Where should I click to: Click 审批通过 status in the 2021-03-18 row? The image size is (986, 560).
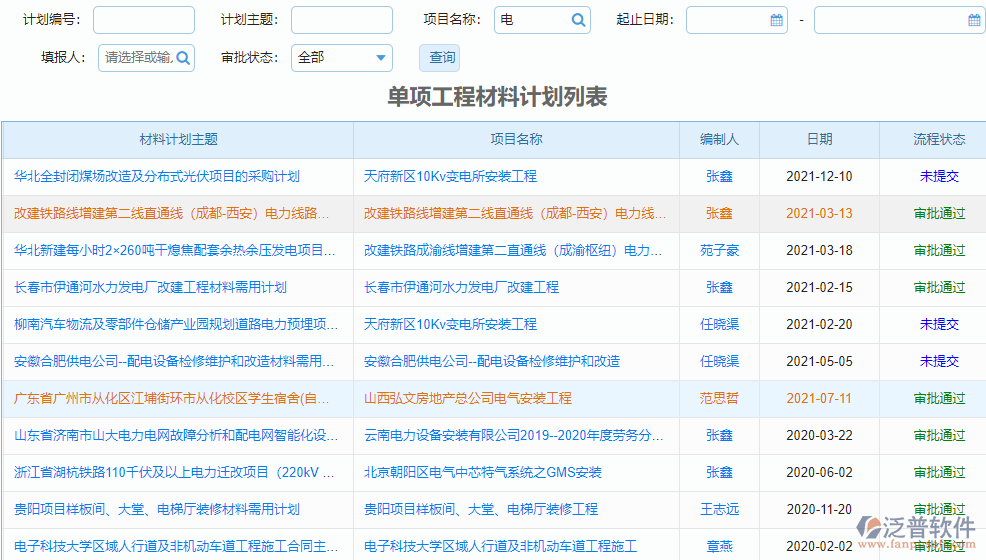(939, 251)
